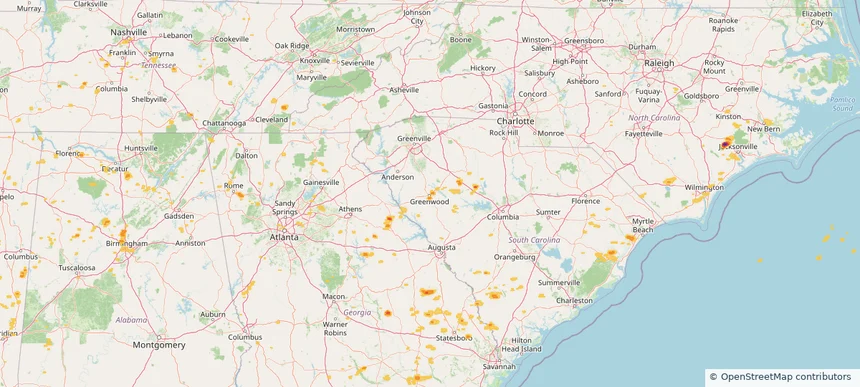Click the Fayetteville city label
The image size is (860, 387).
[x=644, y=133]
